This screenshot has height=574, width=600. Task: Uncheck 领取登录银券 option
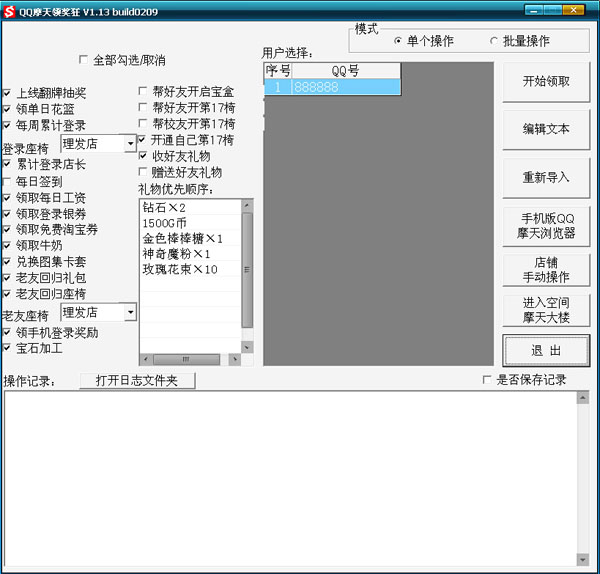[7, 214]
